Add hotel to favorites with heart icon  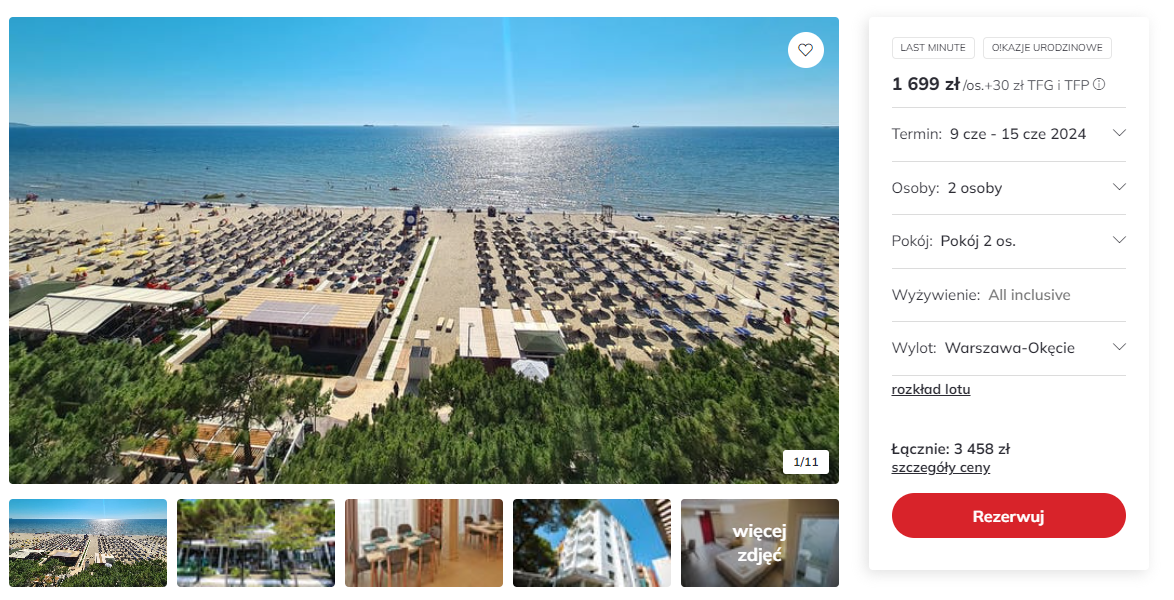pyautogui.click(x=806, y=50)
